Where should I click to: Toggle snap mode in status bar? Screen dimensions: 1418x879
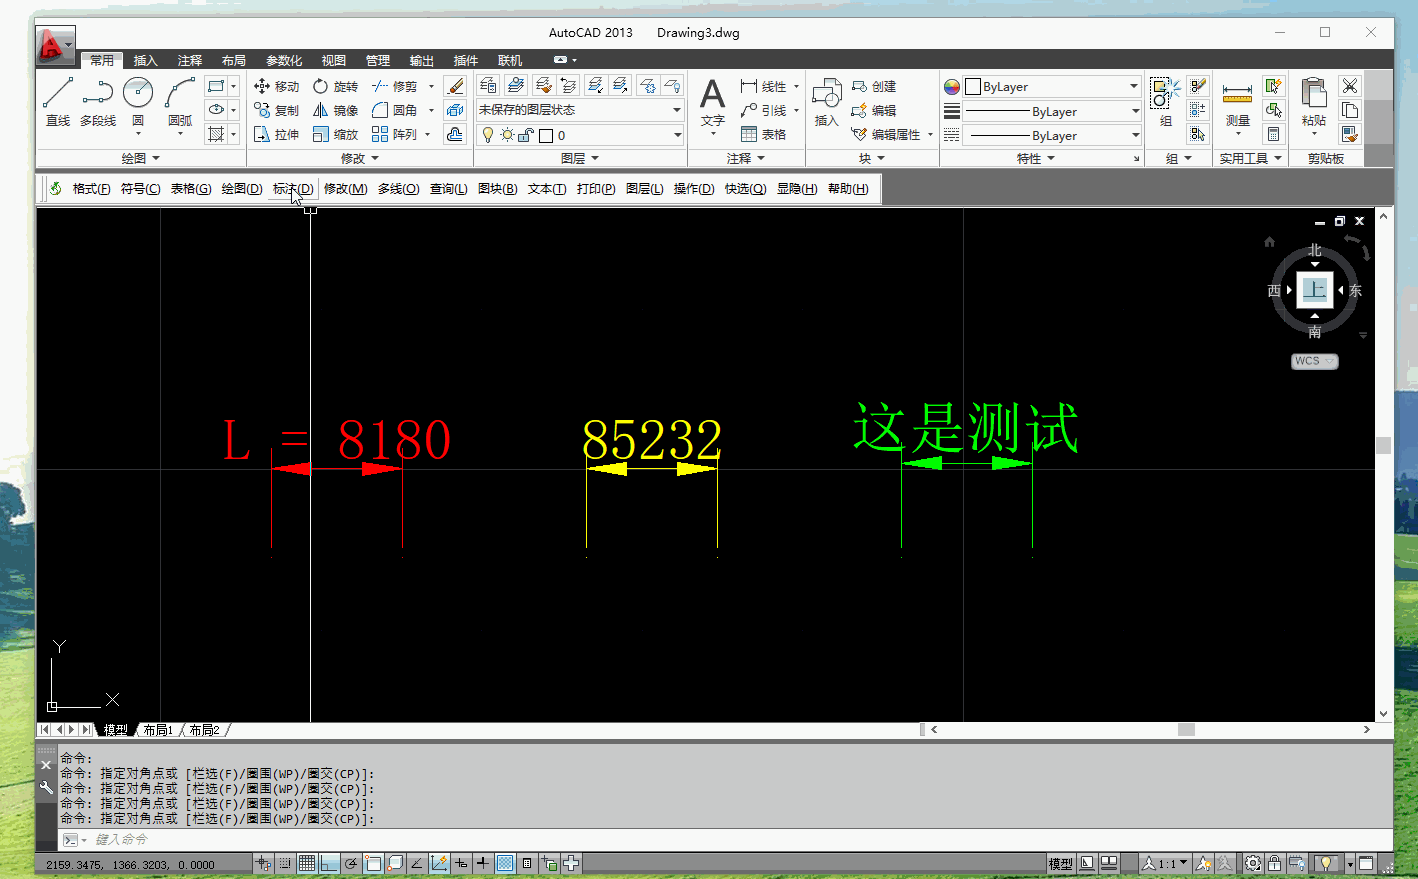pyautogui.click(x=285, y=863)
